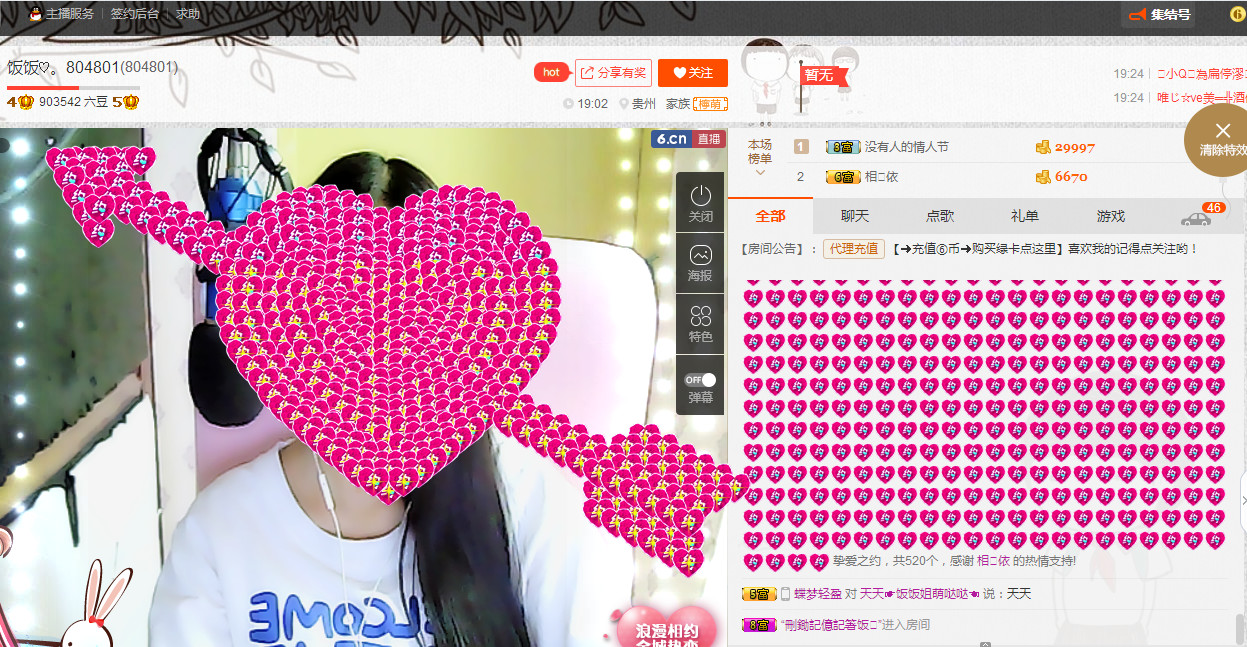Click the 分享有奖 share button

613,73
